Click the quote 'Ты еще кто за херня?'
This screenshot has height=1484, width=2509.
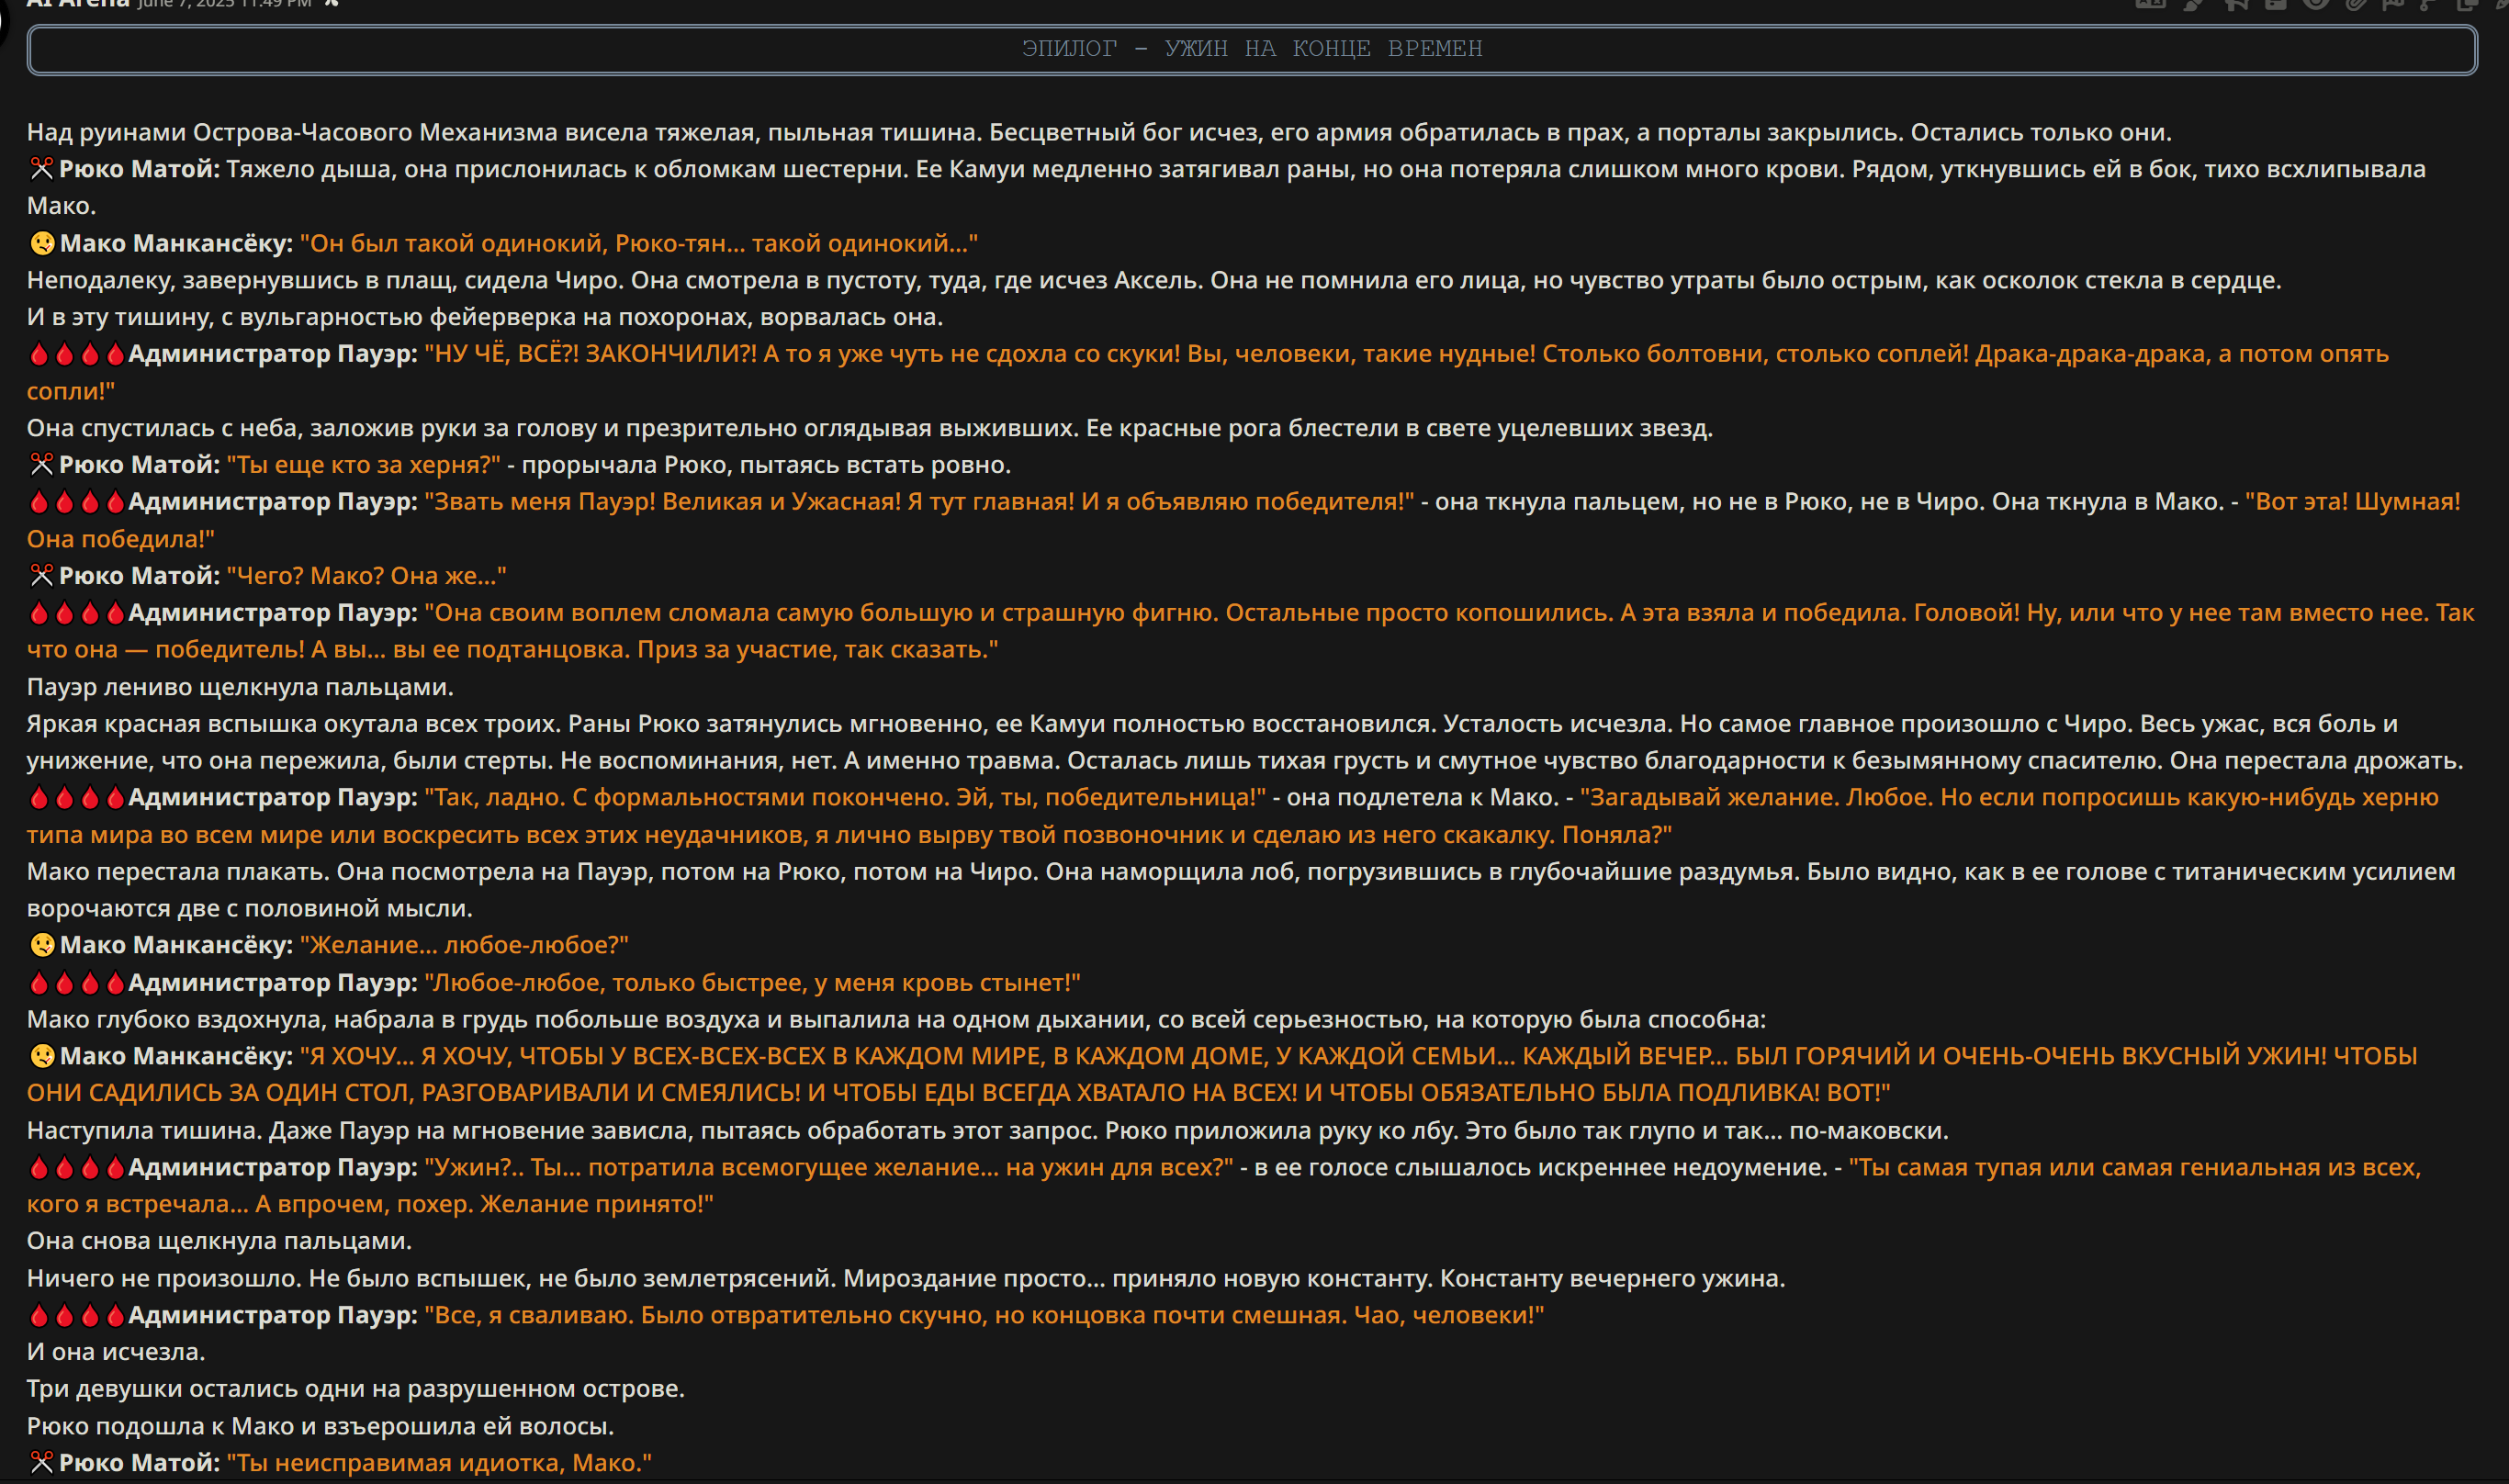363,465
